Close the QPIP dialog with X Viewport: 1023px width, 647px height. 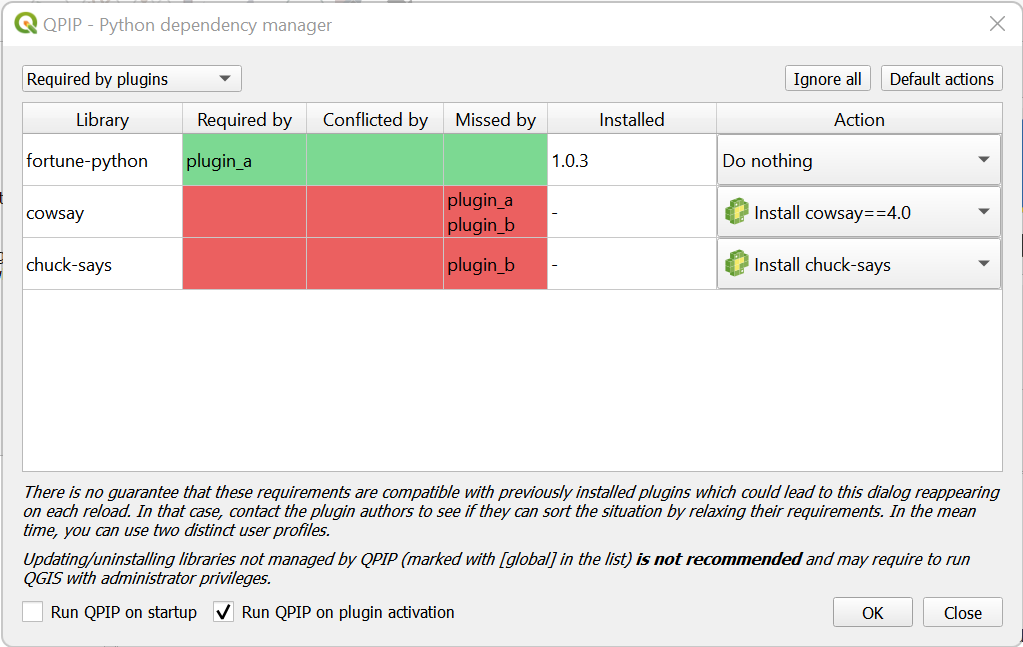(x=997, y=24)
